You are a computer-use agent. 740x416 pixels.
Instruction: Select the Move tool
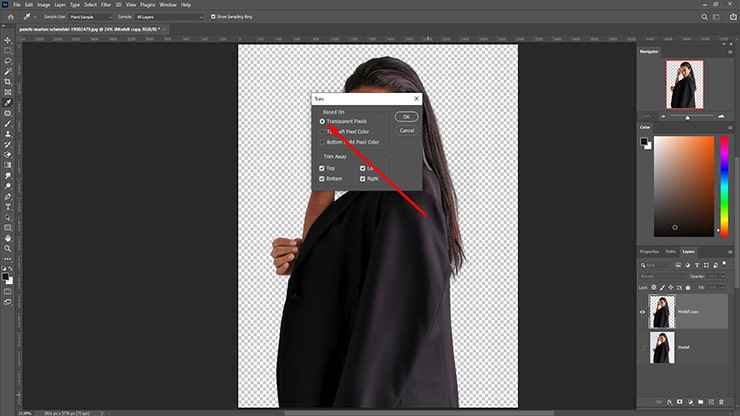click(8, 40)
